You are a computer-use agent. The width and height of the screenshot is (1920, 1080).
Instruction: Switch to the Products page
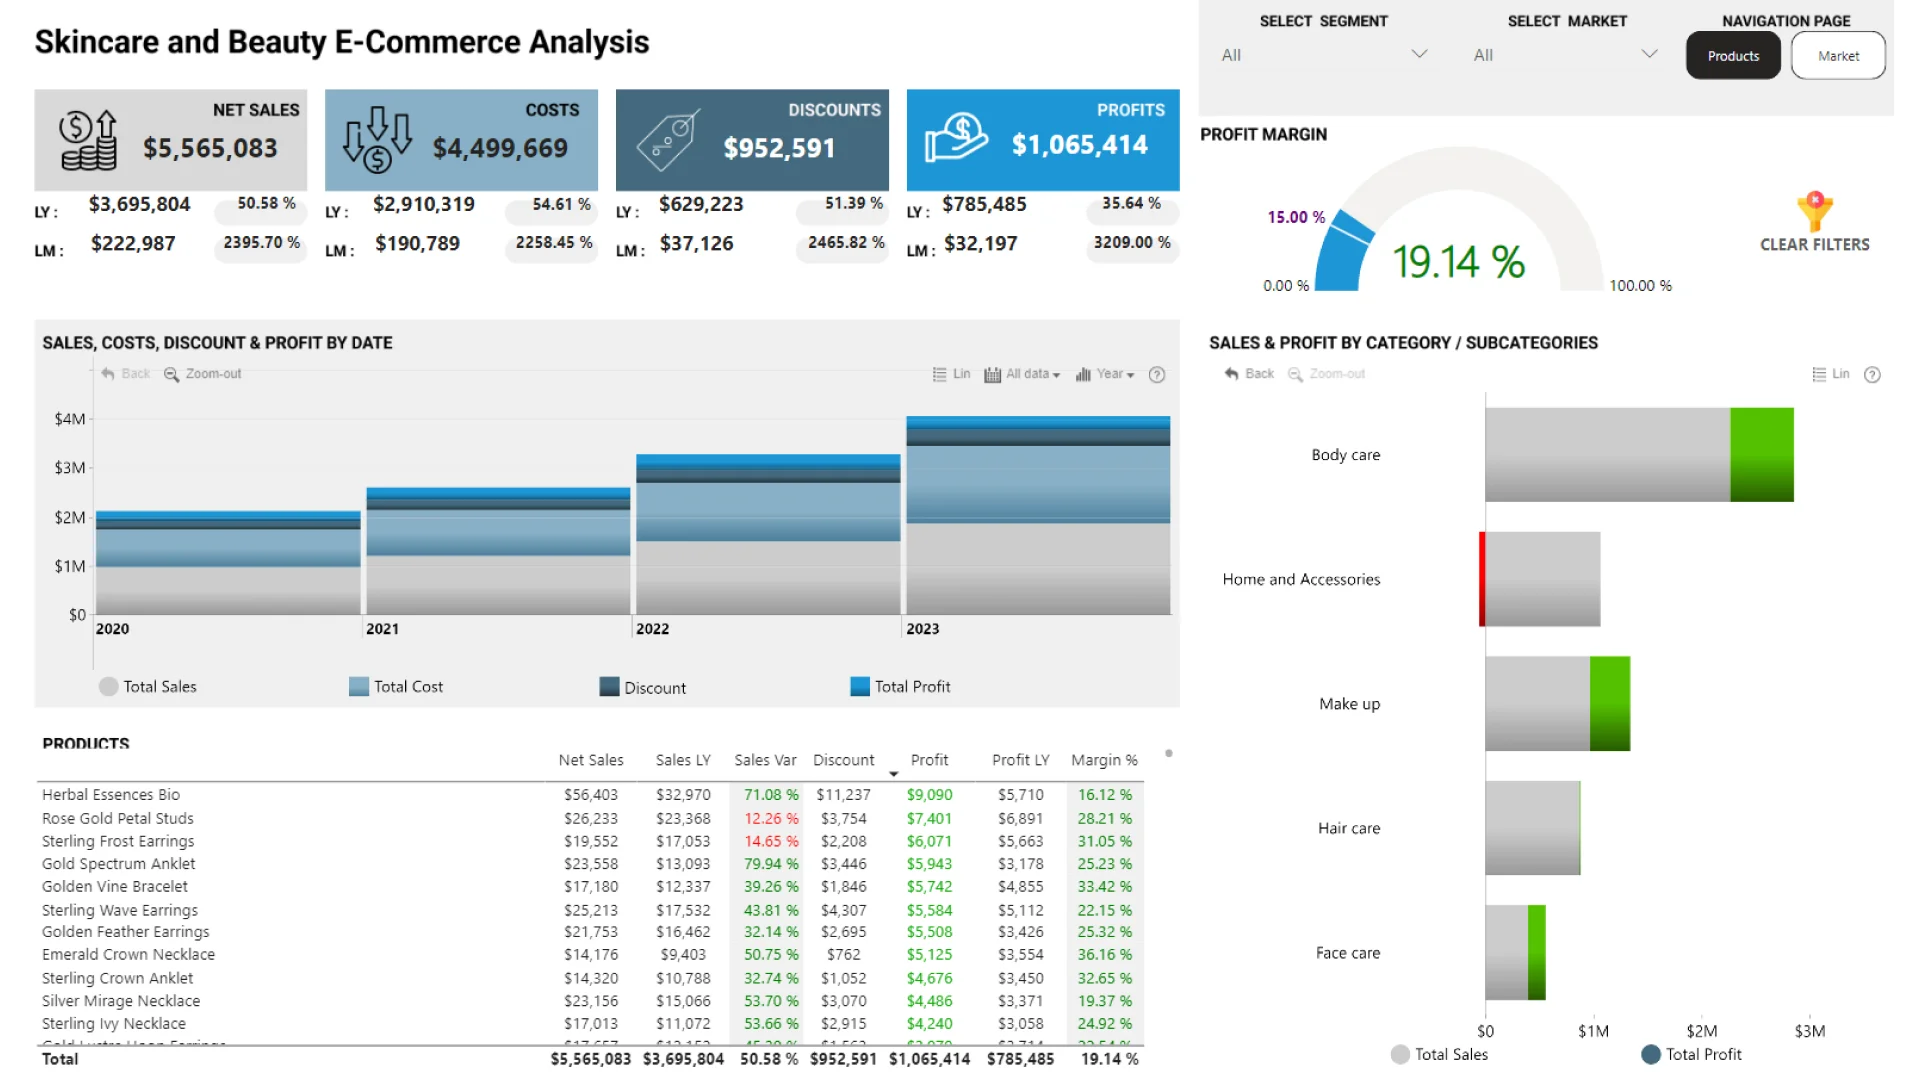click(1733, 56)
